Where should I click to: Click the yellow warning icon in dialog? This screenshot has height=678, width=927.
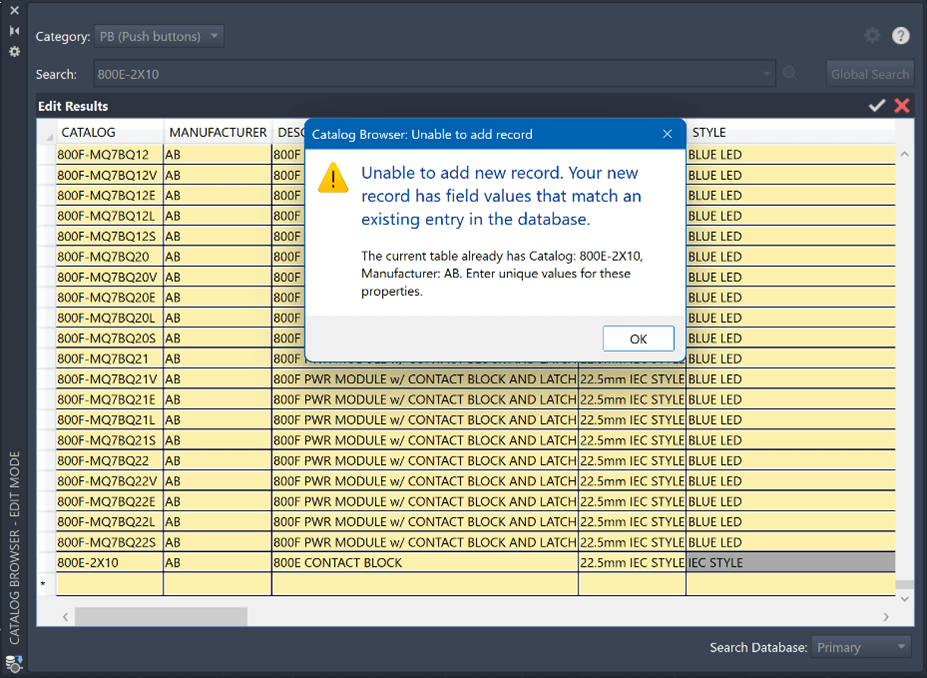333,178
